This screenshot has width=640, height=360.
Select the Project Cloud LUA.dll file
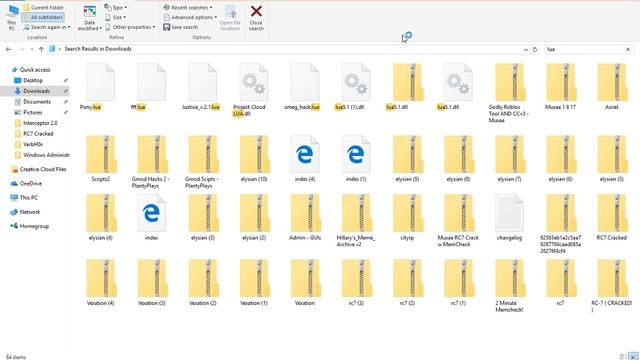253,82
